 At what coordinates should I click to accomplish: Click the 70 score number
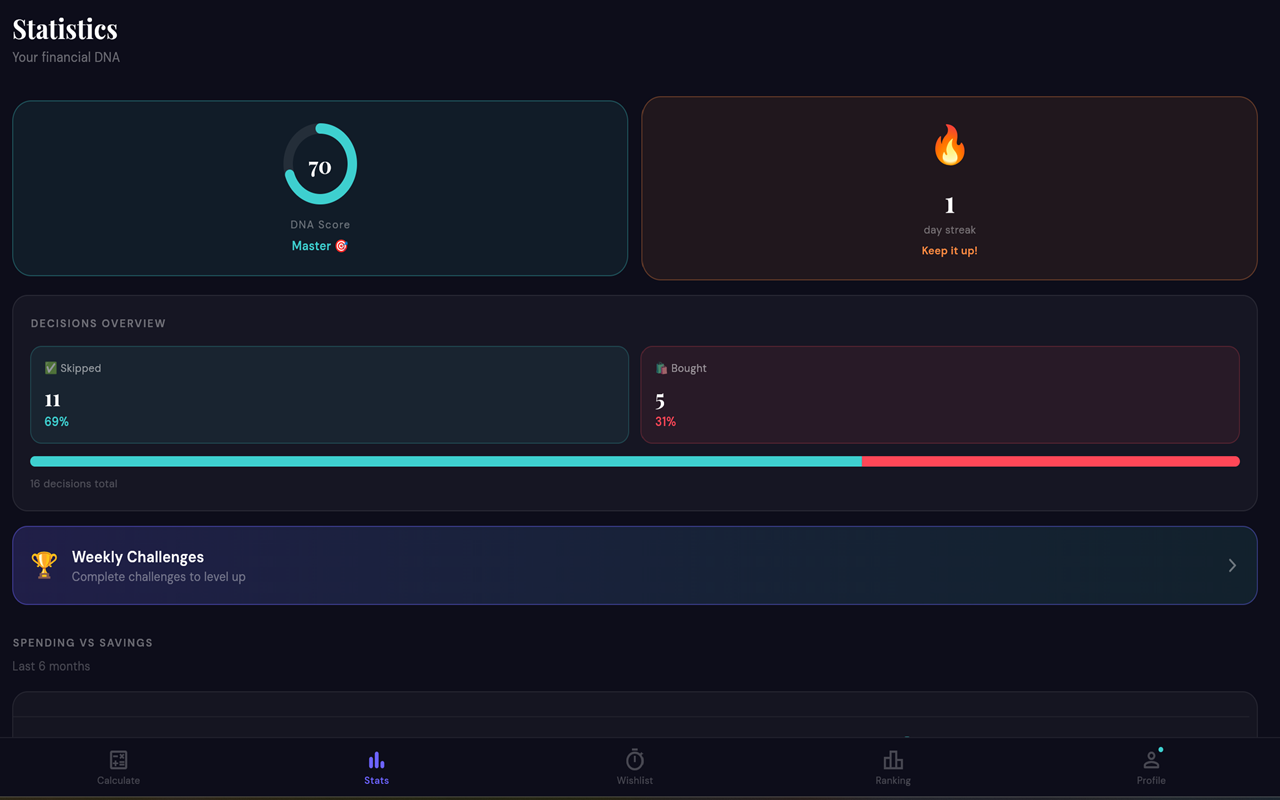320,167
